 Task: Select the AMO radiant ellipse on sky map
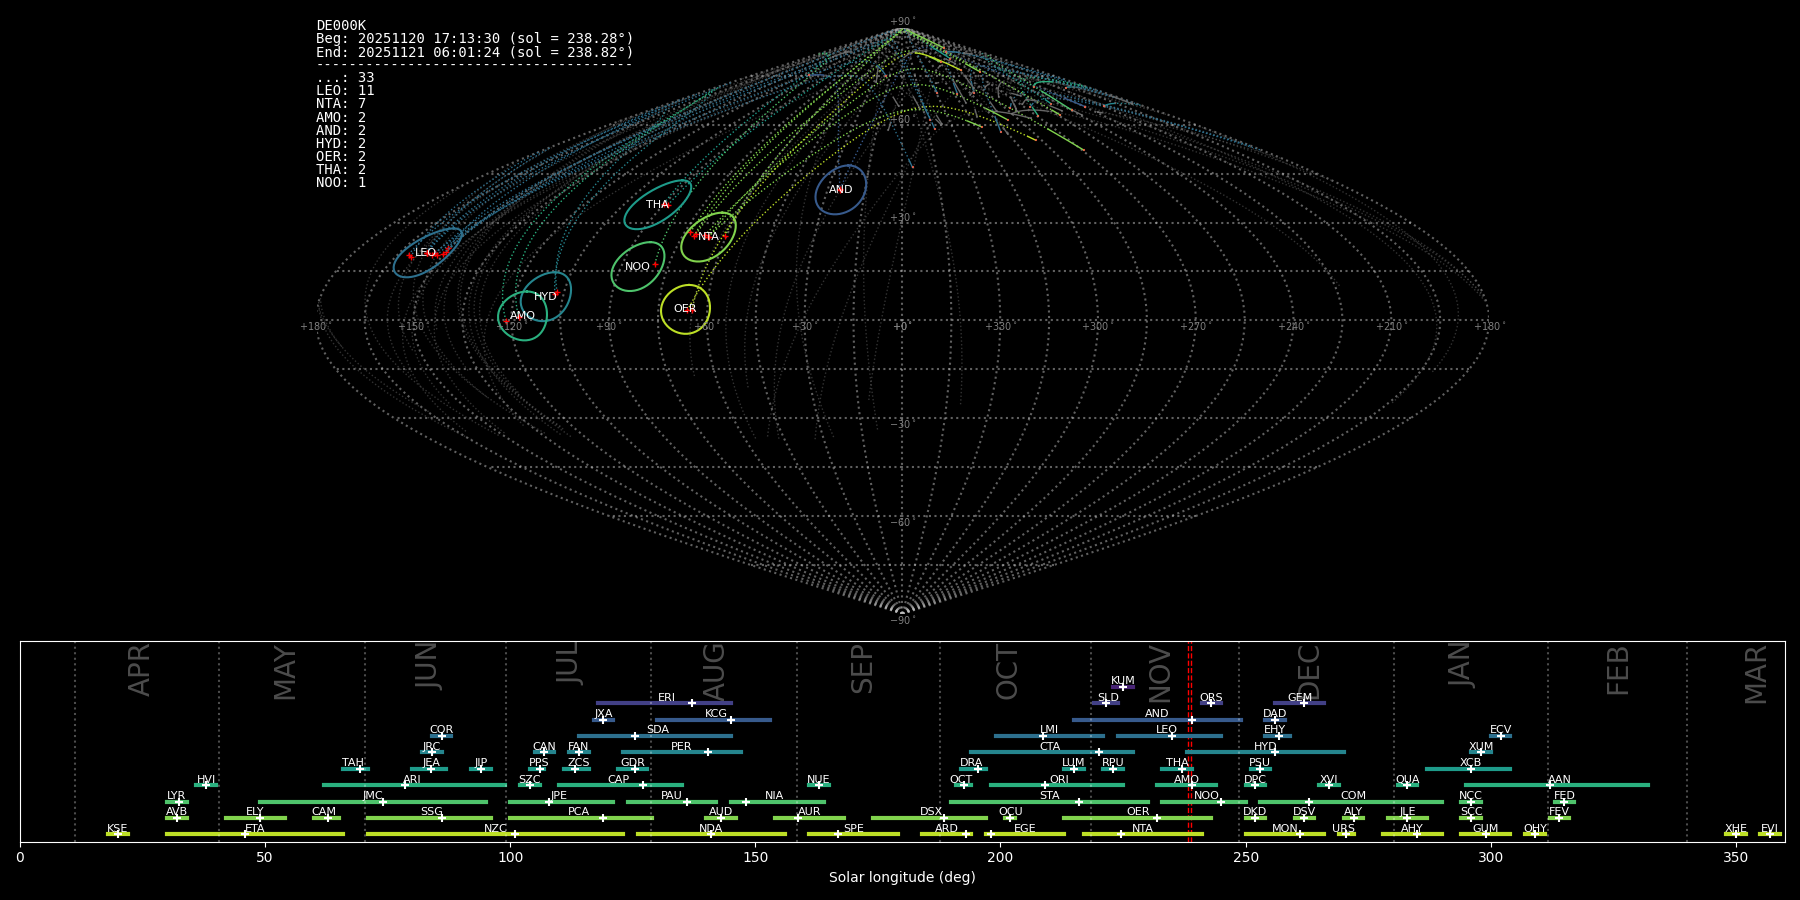tap(522, 316)
